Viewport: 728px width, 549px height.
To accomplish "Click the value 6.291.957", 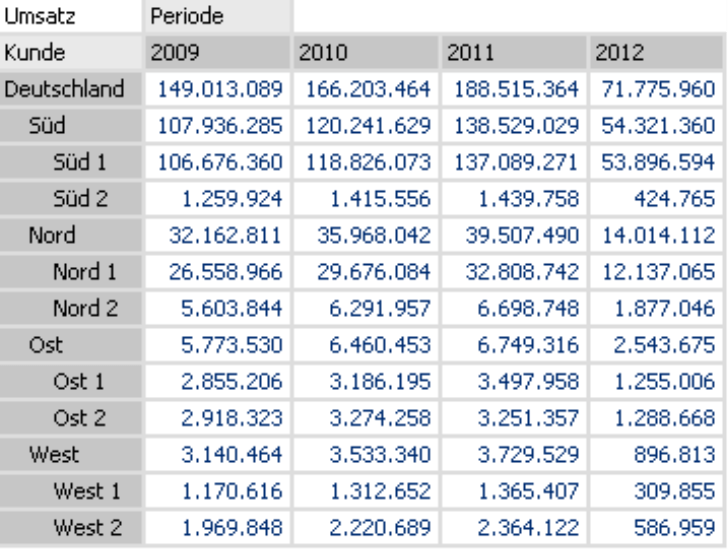I will [x=366, y=308].
